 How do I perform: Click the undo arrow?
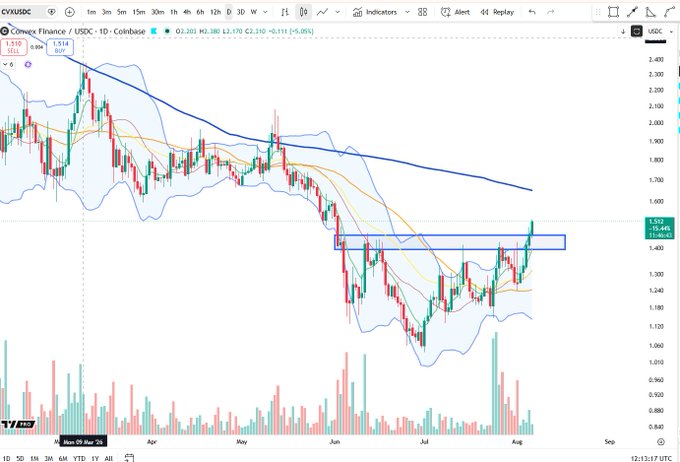tap(532, 12)
